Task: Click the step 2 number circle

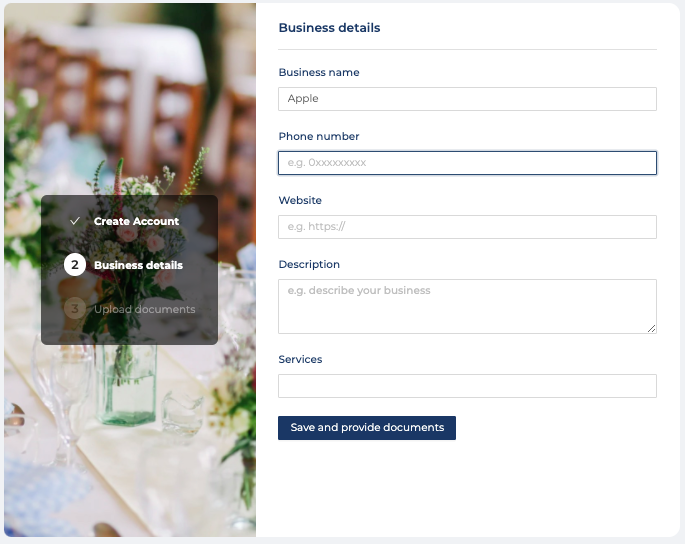Action: tap(74, 265)
